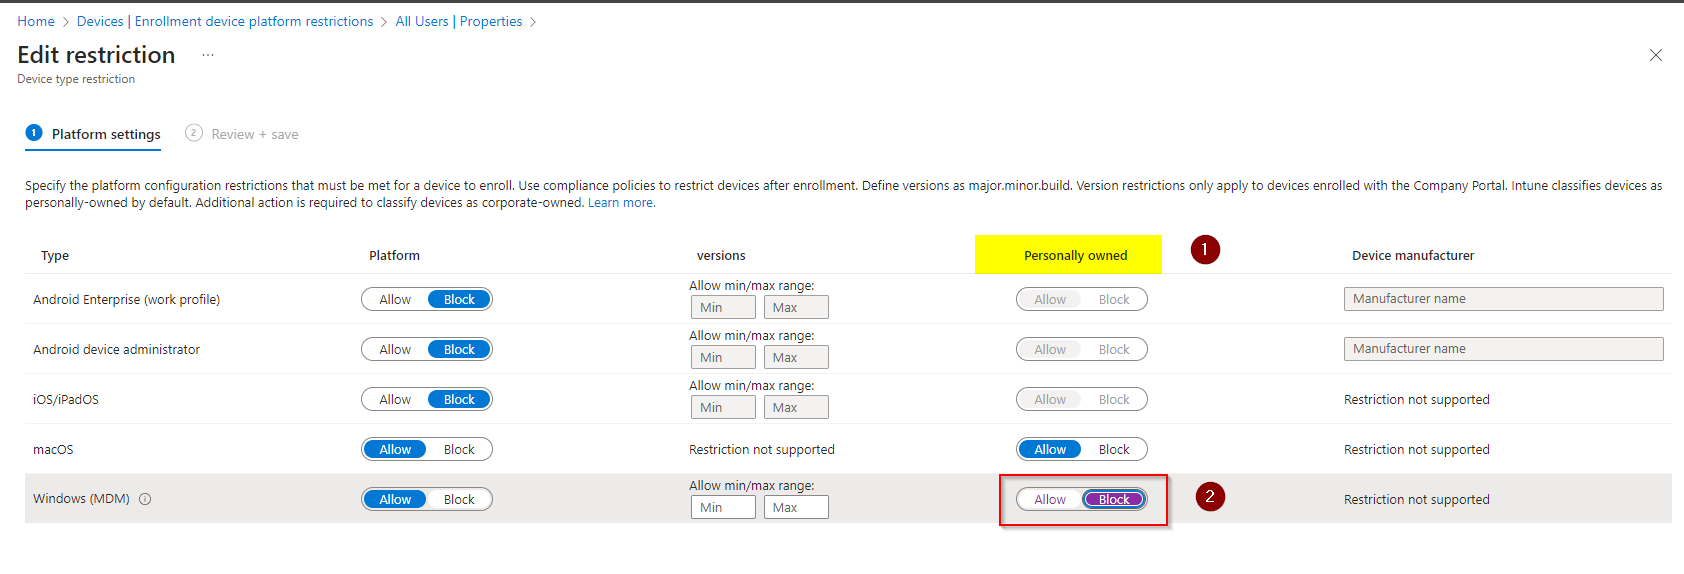Image resolution: width=1684 pixels, height=574 pixels.
Task: Click Android Enterprise Manufacturer name field
Action: pyautogui.click(x=1503, y=299)
